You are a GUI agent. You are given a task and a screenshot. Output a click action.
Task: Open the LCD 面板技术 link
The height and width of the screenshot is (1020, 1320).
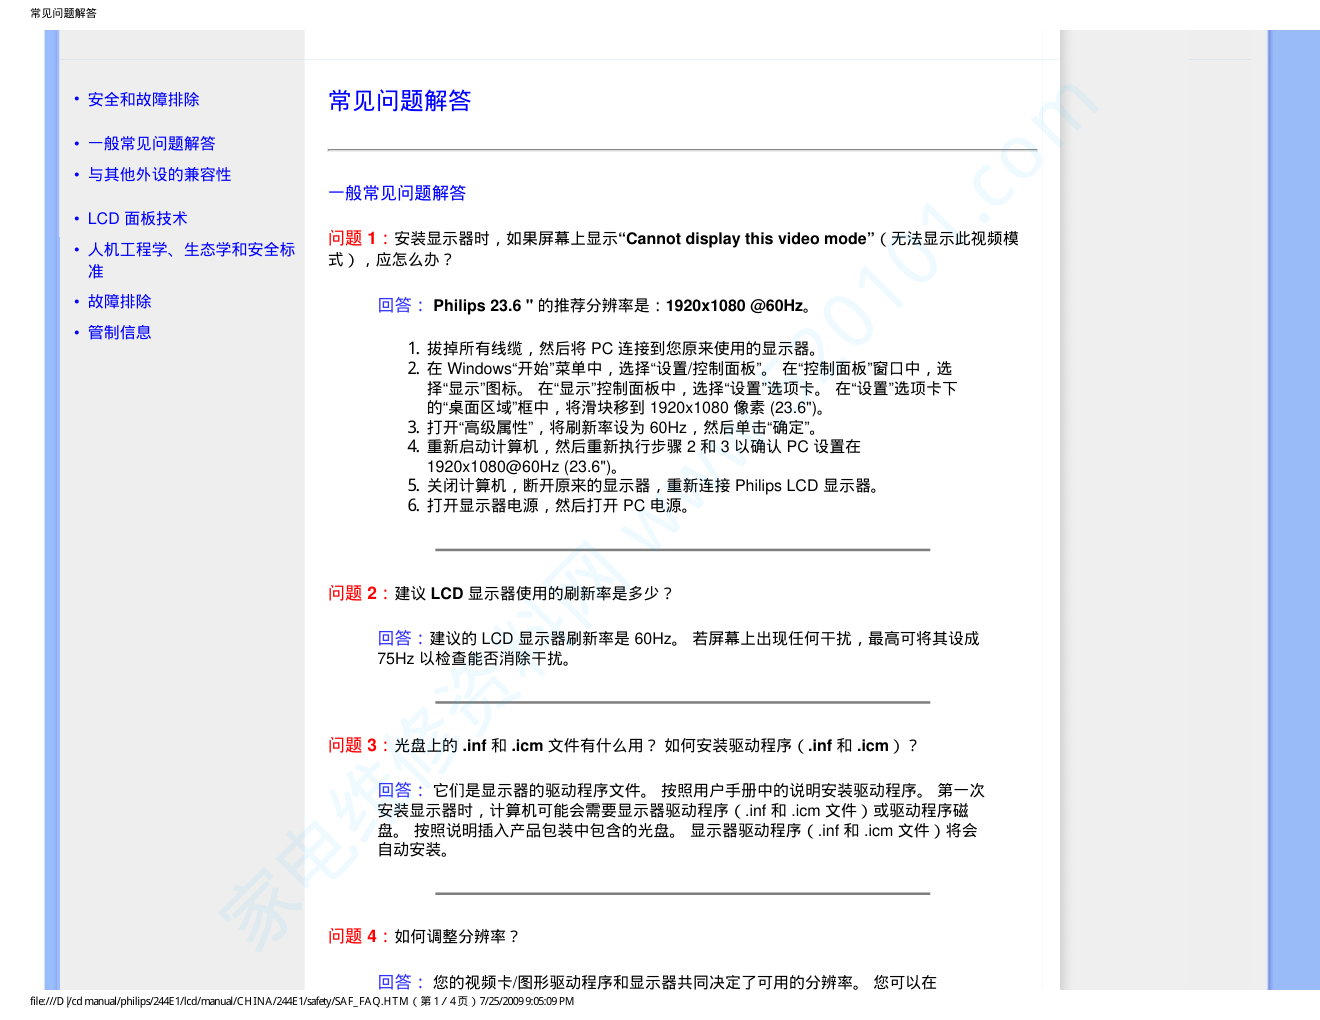(x=137, y=219)
